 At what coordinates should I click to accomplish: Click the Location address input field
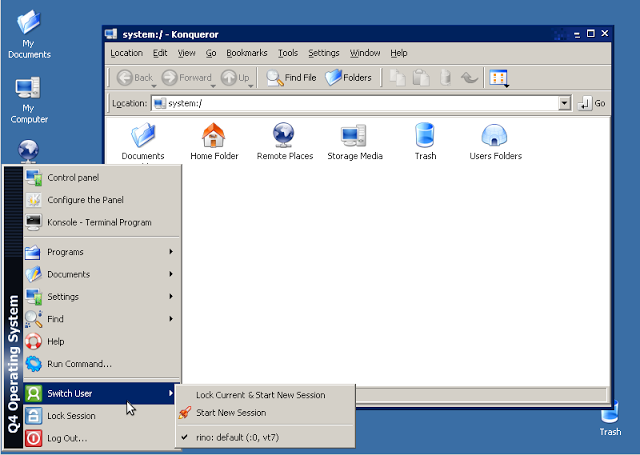(x=360, y=103)
